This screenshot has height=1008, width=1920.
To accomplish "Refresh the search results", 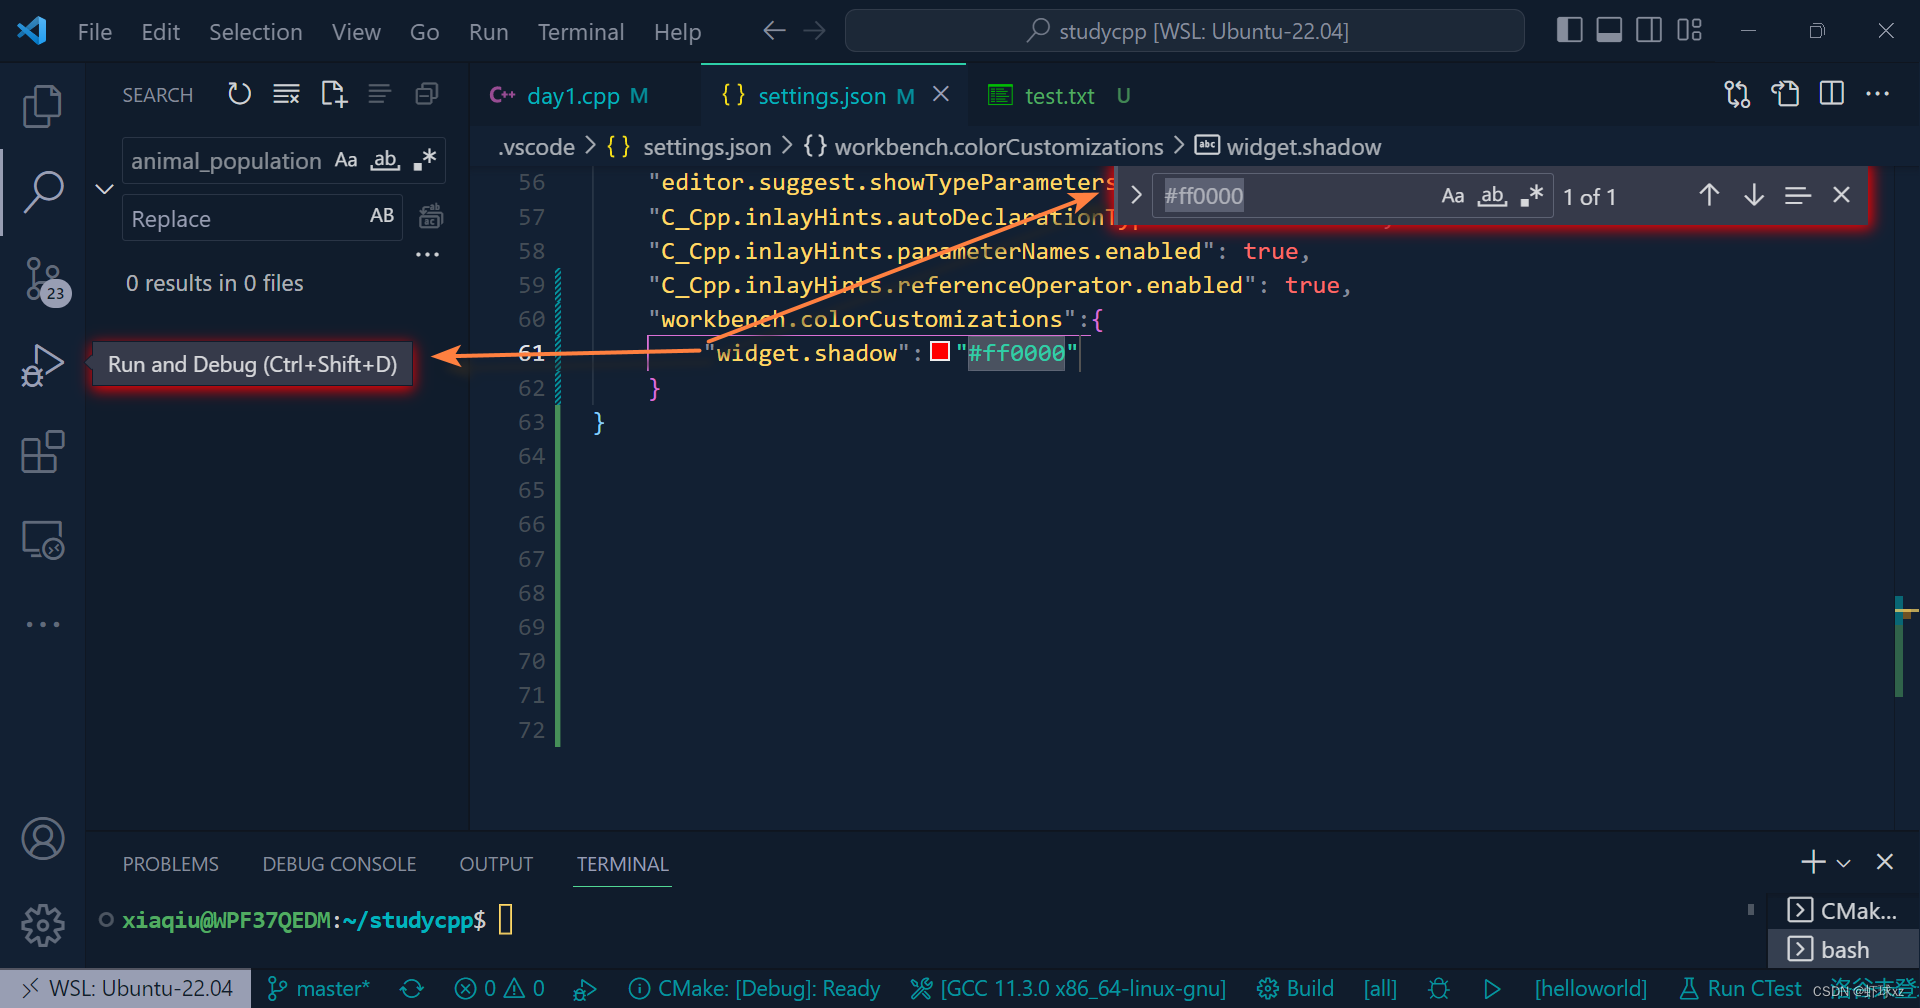I will (239, 94).
